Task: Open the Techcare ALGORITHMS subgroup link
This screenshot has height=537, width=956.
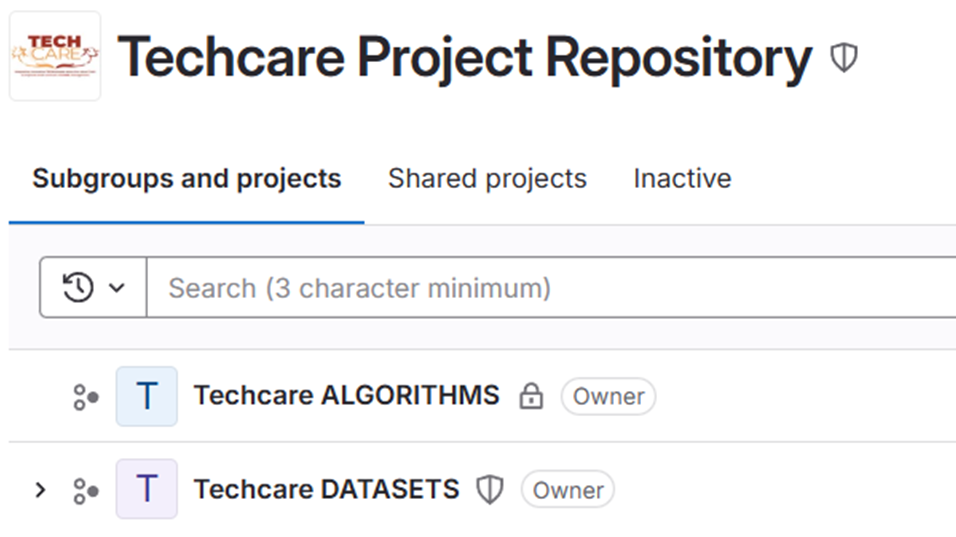Action: click(x=346, y=396)
